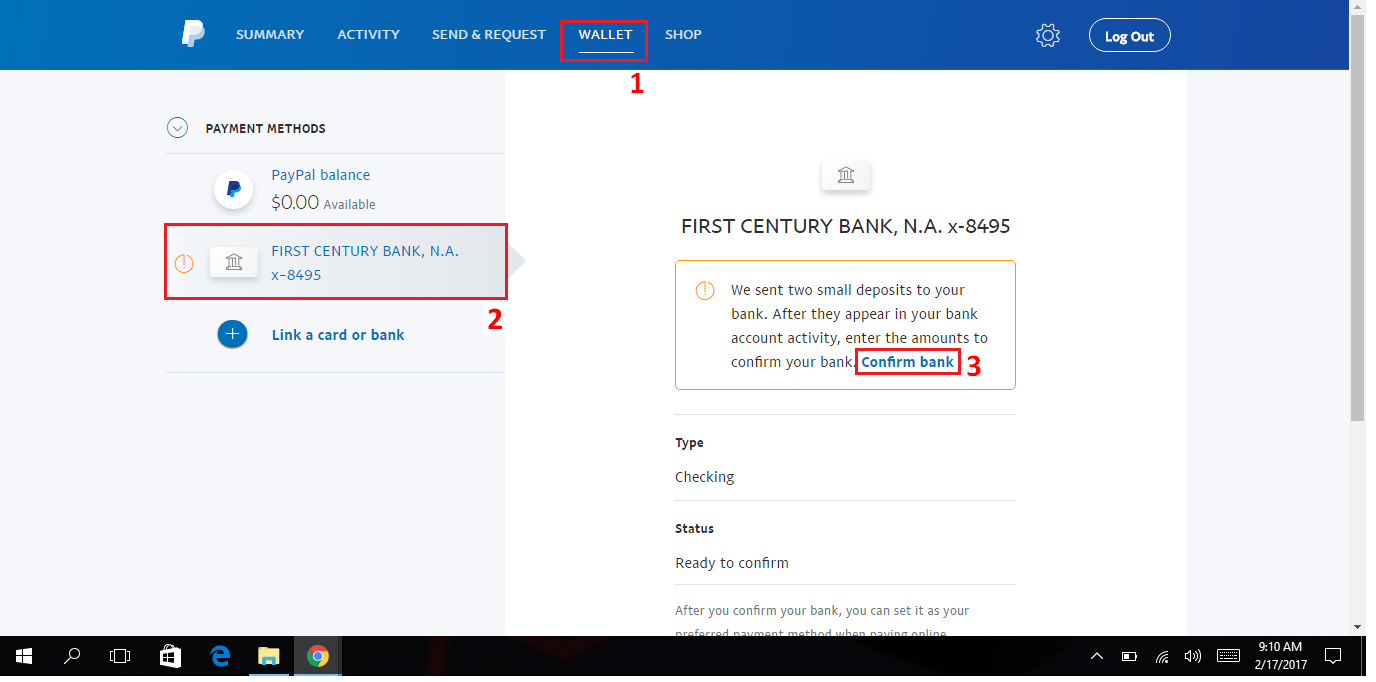Go to the Summary tab
Image resolution: width=1376 pixels, height=682 pixels.
[x=270, y=34]
